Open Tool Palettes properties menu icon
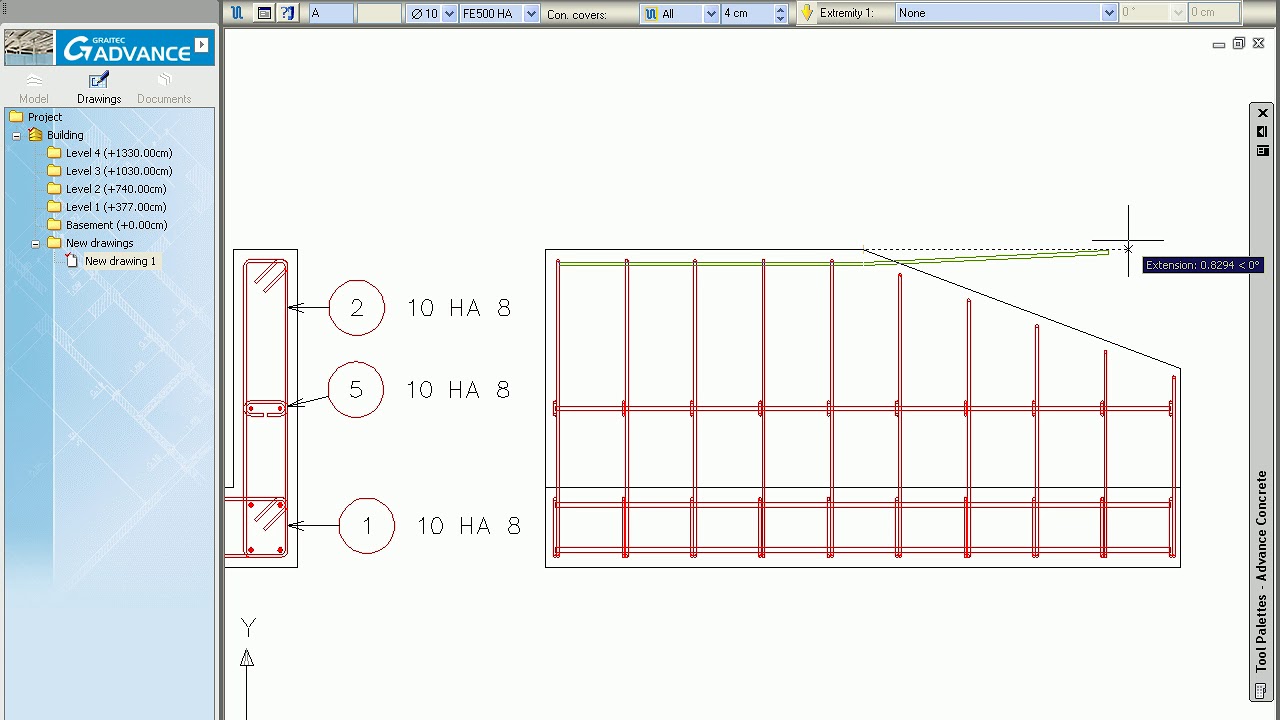 [x=1262, y=151]
